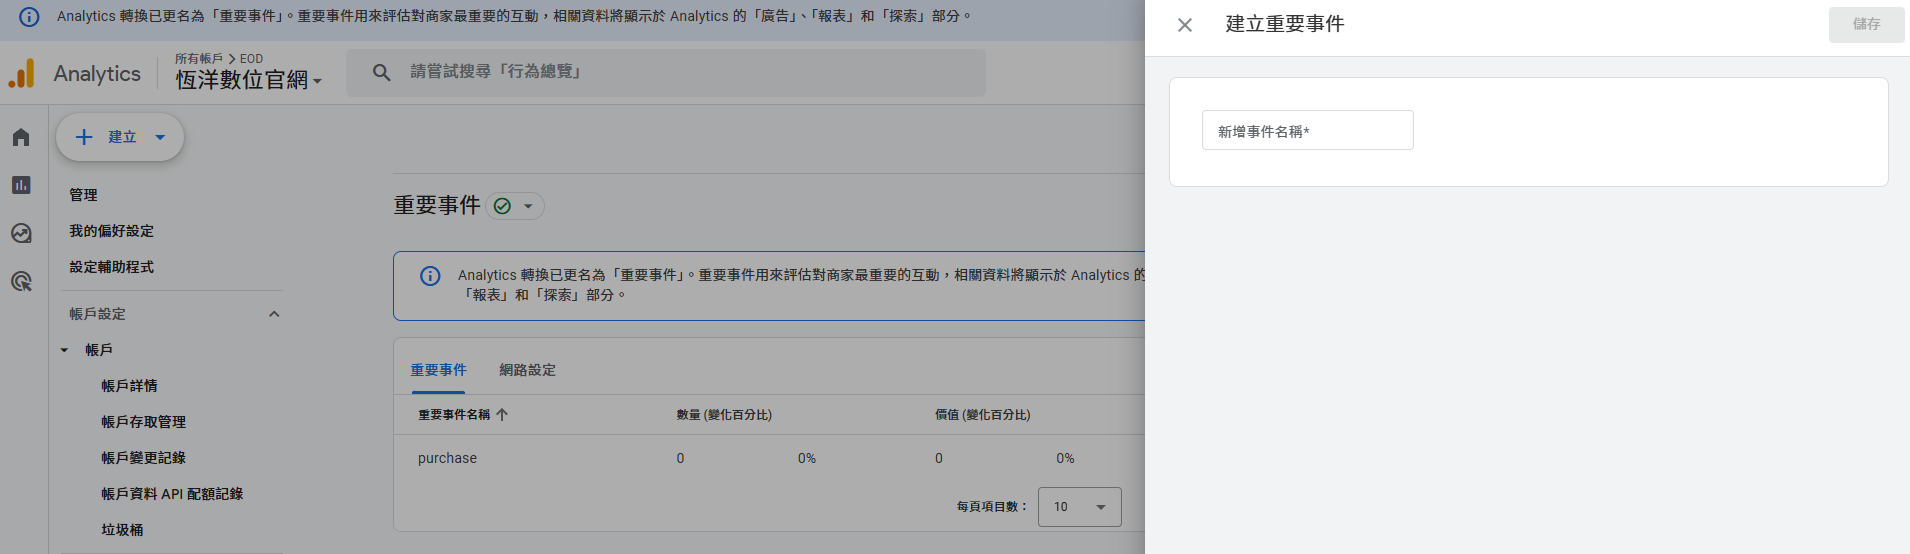This screenshot has width=1910, height=554.
Task: Open the Explore icon in sidebar
Action: click(21, 233)
